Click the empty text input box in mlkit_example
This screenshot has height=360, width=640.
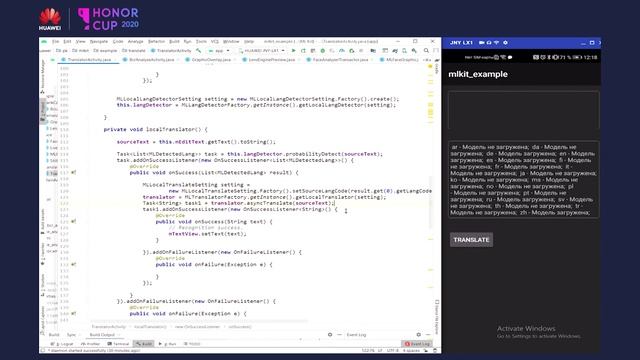click(x=523, y=110)
